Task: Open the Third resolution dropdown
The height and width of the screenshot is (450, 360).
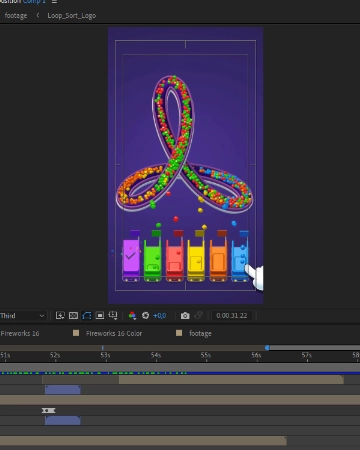Action: click(23, 316)
